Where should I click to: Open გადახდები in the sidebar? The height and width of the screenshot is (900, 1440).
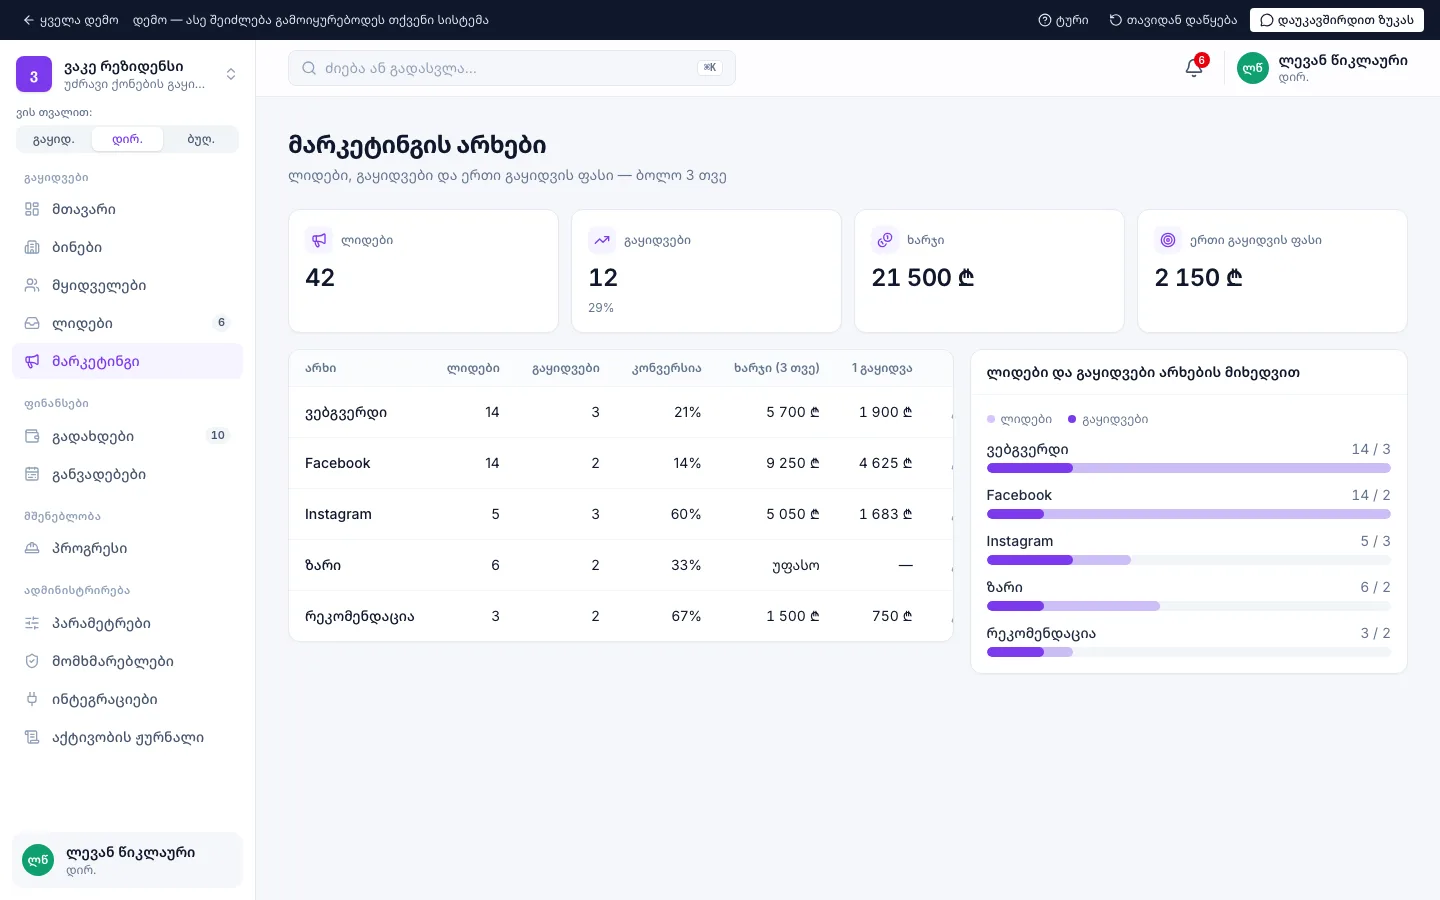point(127,436)
